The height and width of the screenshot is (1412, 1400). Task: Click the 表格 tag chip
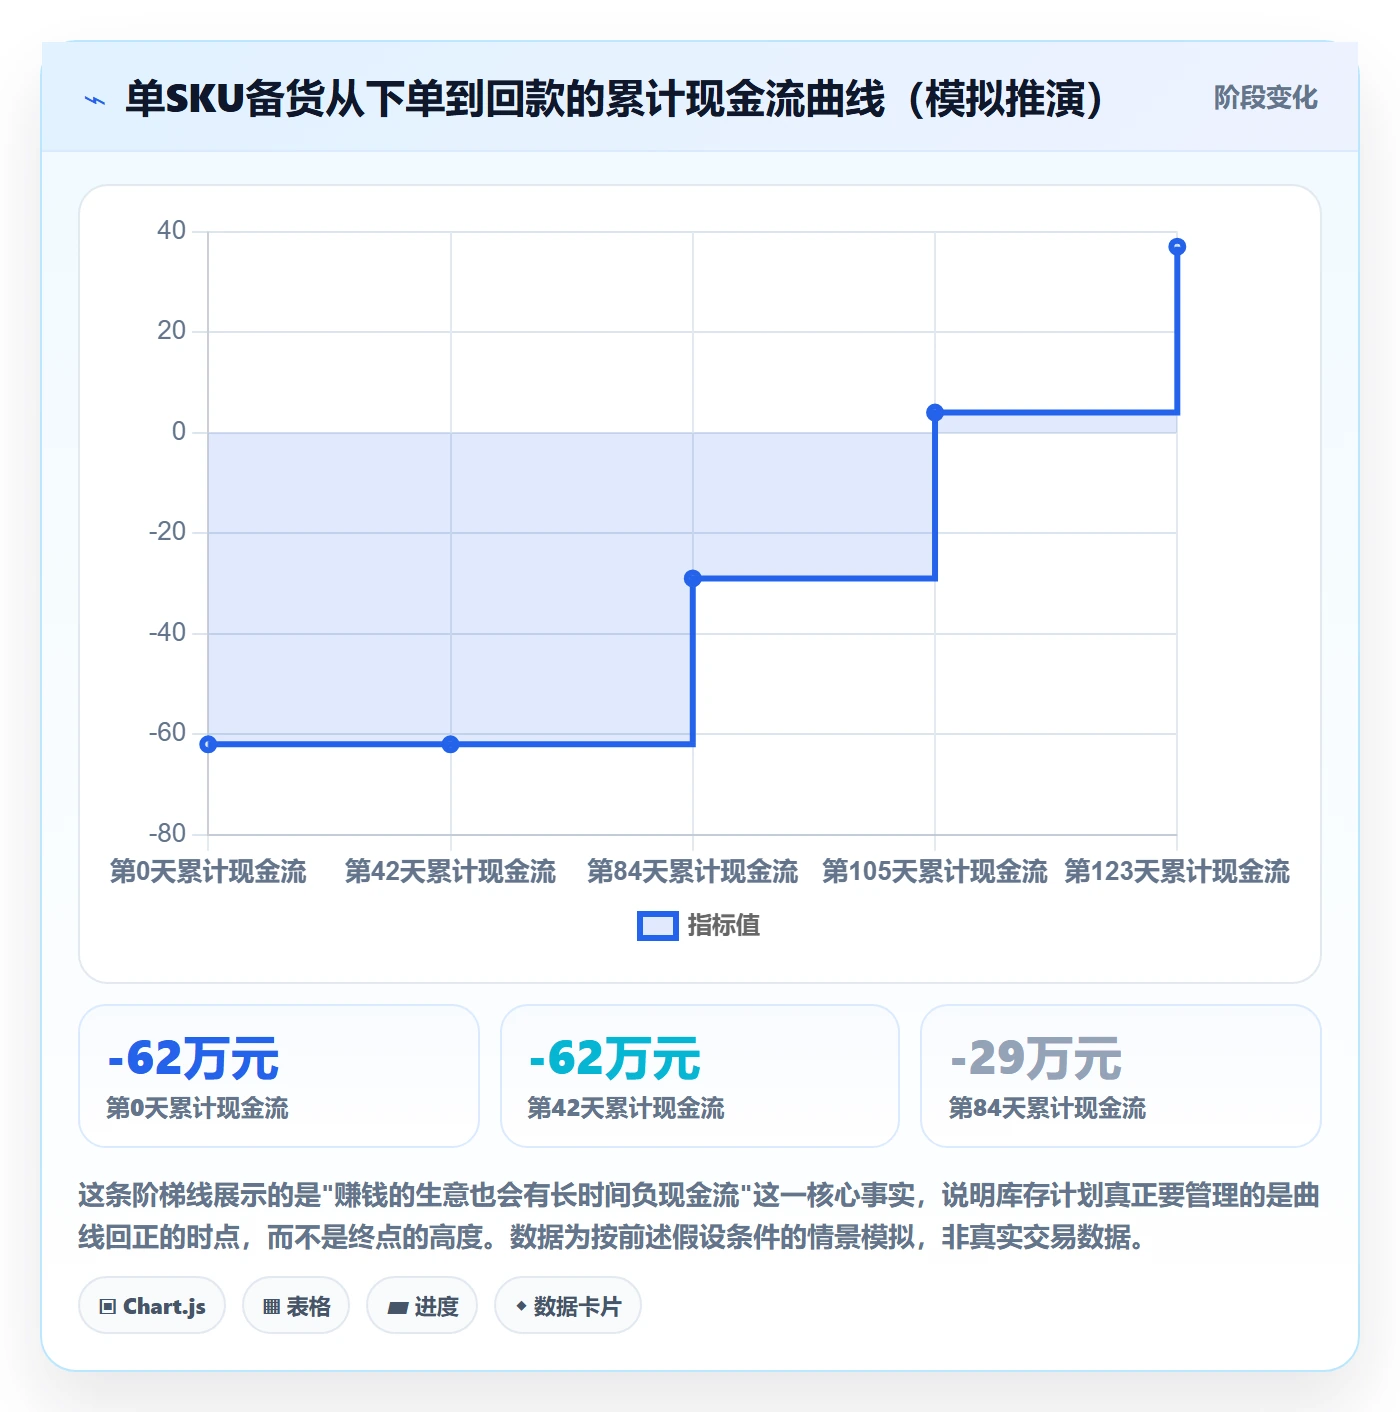tap(296, 1306)
